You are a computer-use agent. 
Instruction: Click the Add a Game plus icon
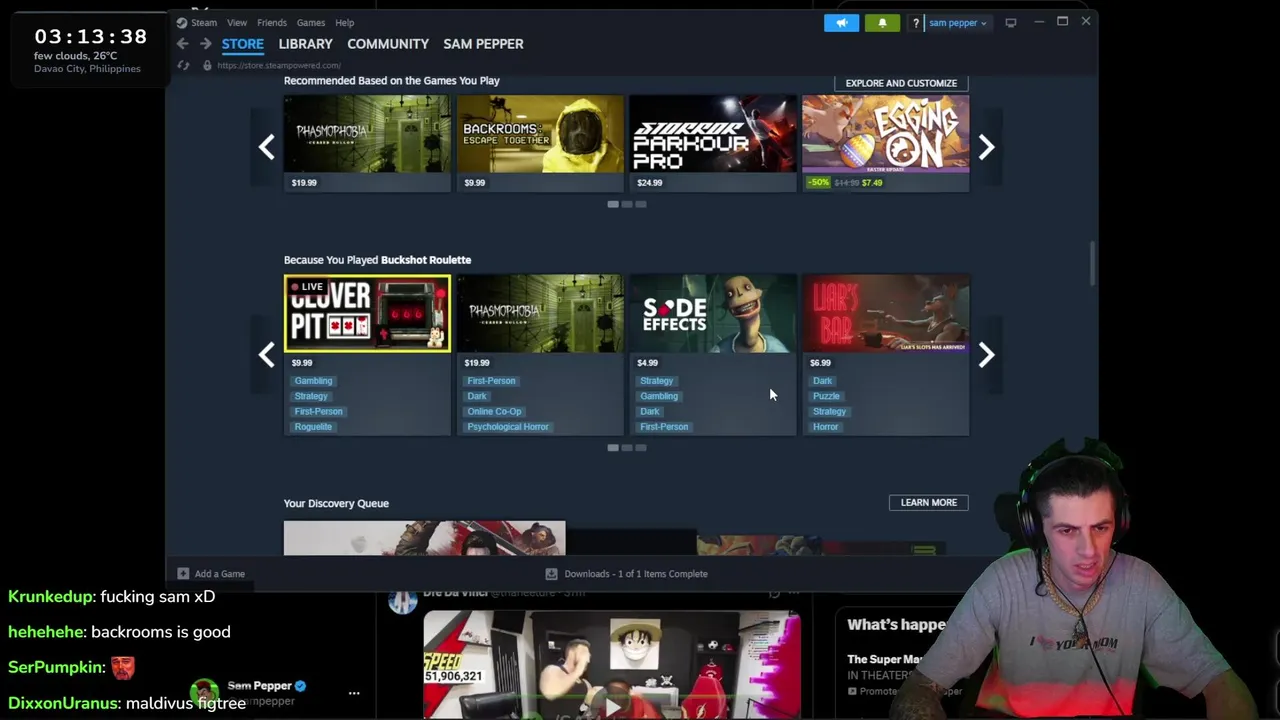coord(183,574)
